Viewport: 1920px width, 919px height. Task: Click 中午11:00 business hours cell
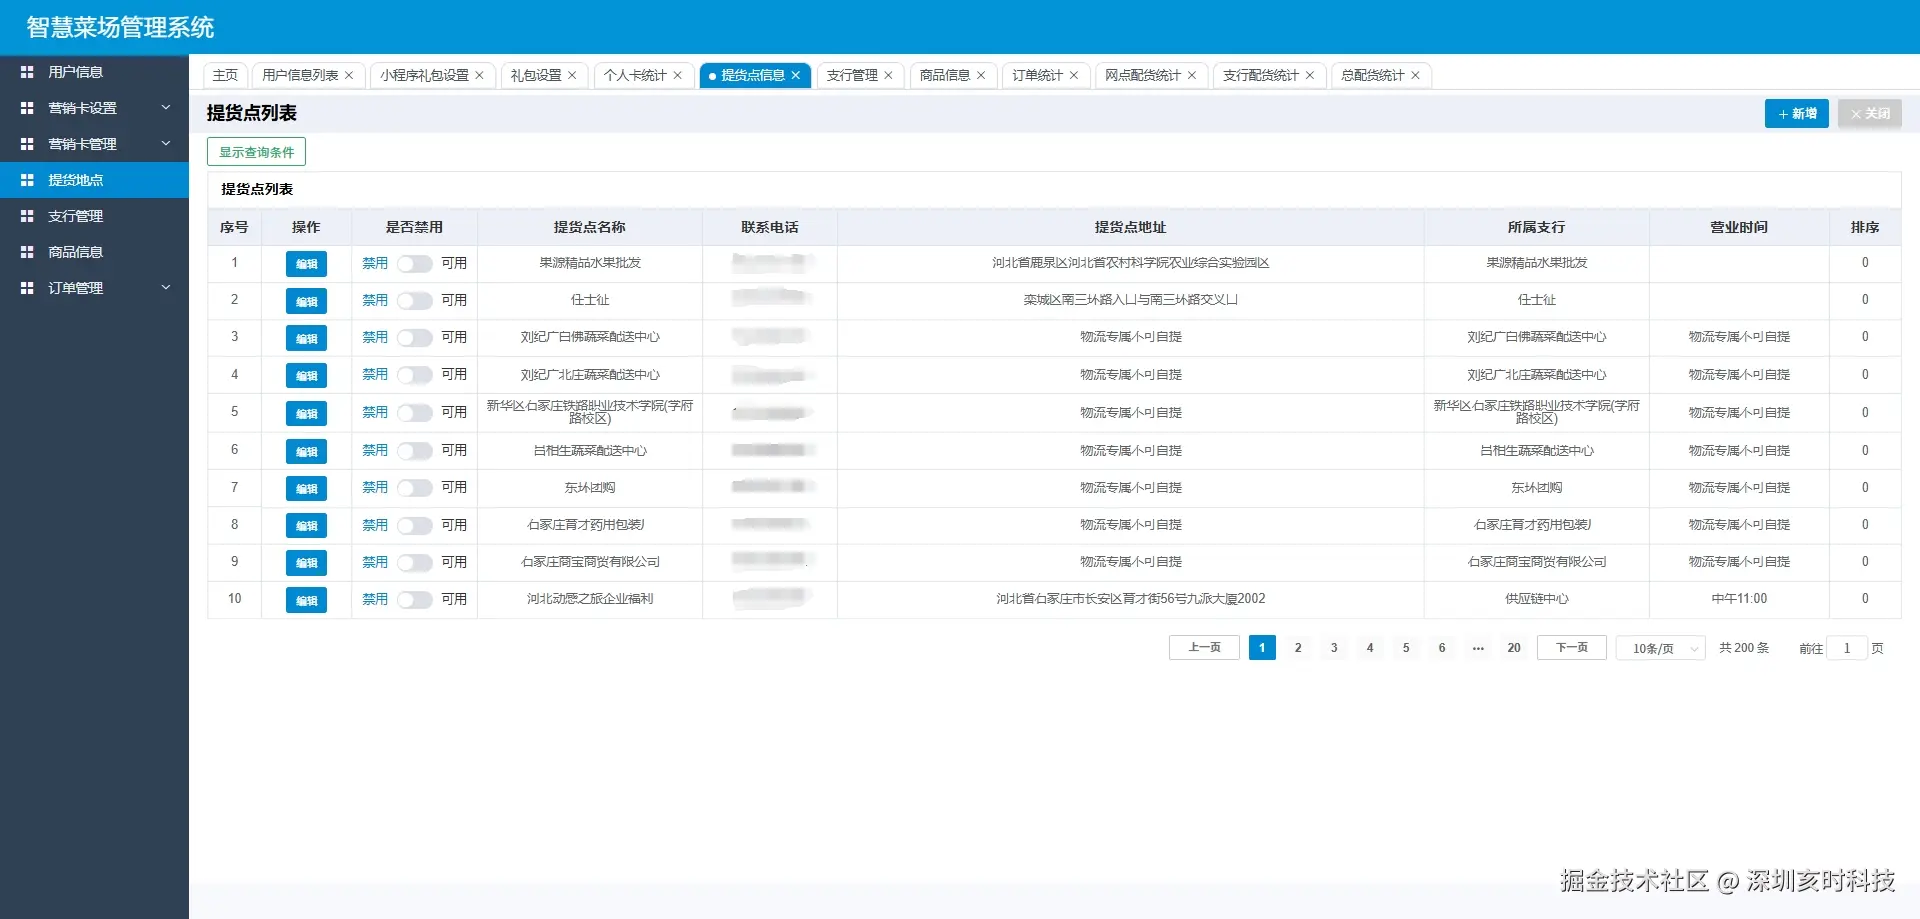coord(1739,599)
